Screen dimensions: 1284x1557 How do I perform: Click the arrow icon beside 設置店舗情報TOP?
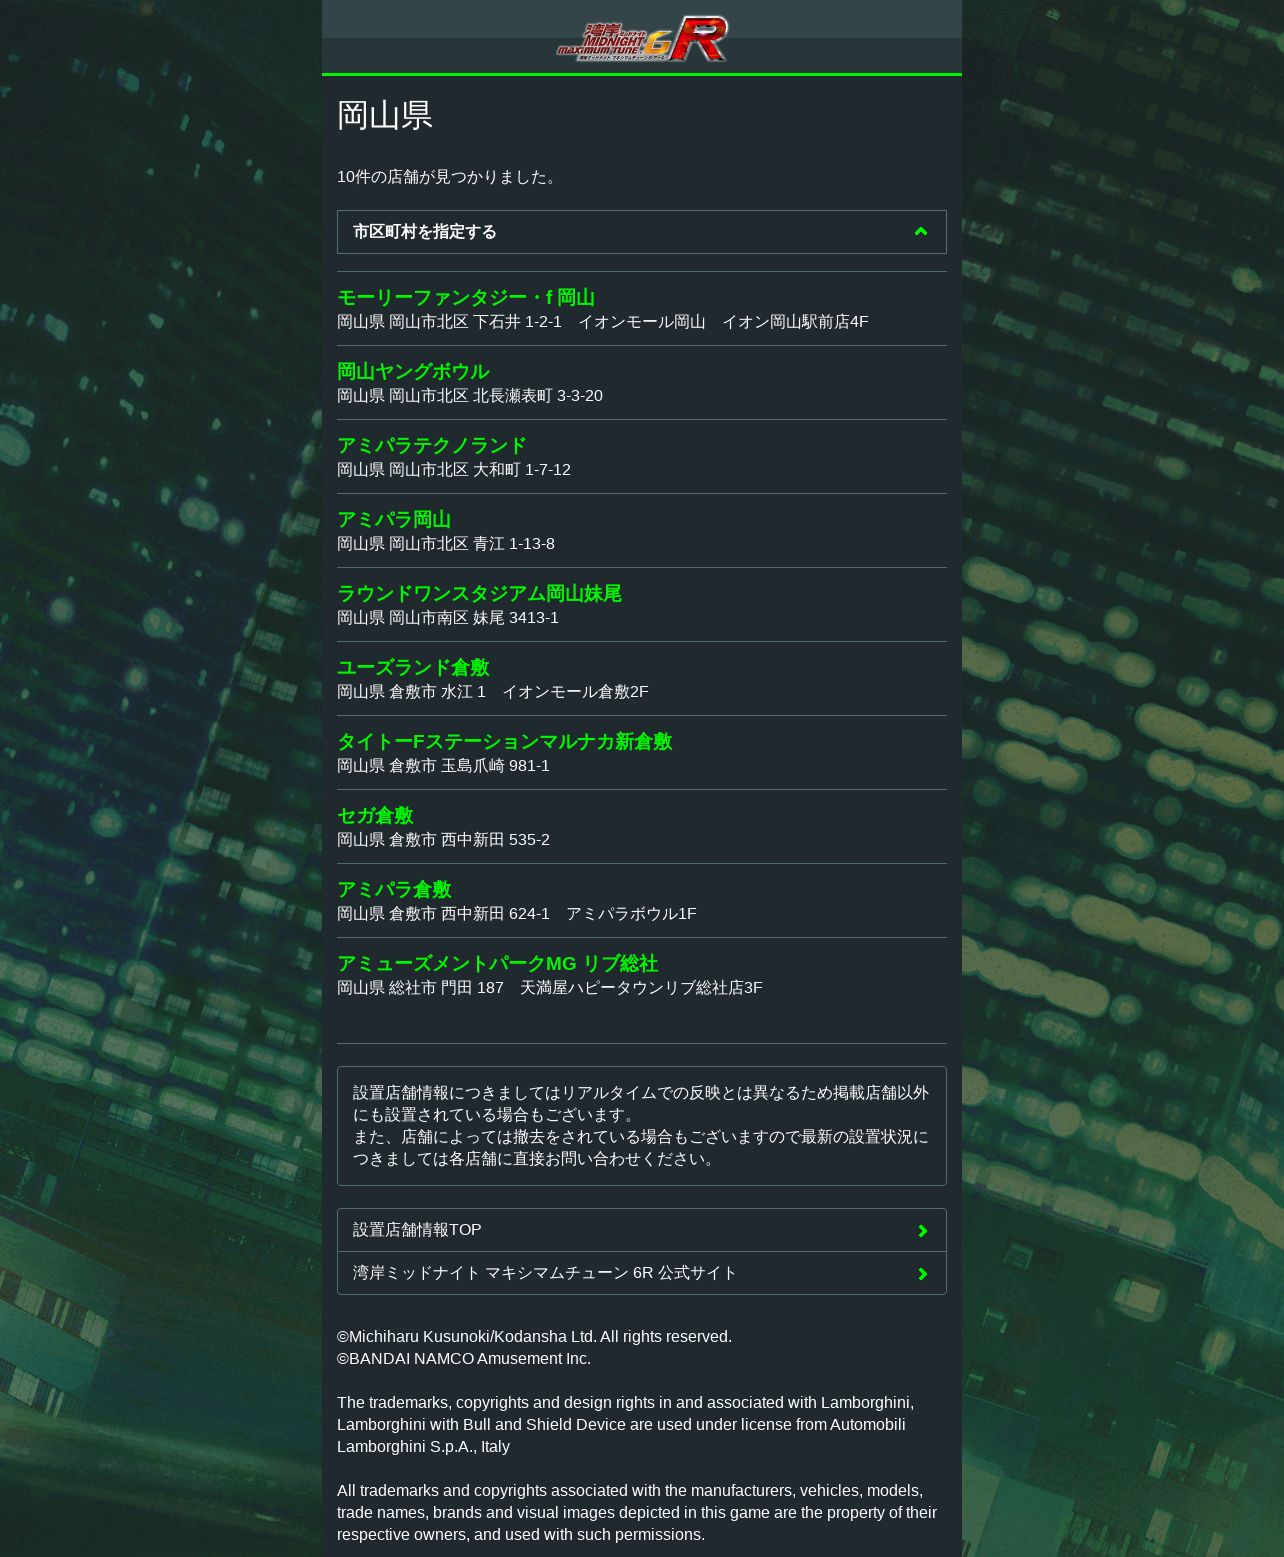[923, 1231]
